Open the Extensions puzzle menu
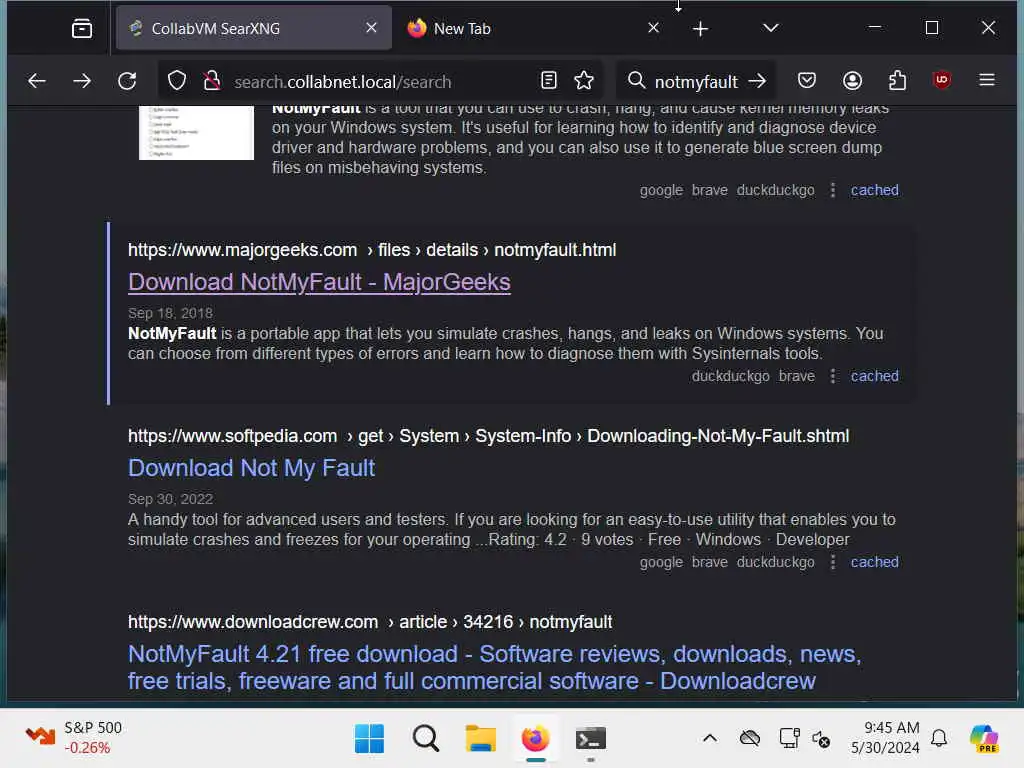Screen dimensions: 1024x768 (x=897, y=81)
